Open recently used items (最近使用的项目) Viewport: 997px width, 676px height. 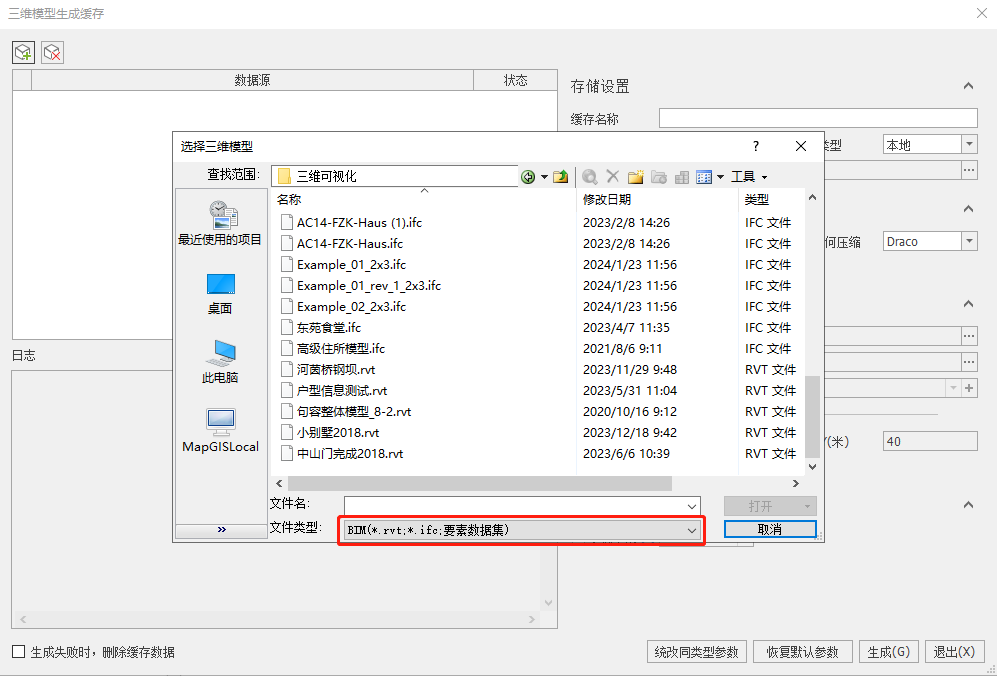[x=220, y=224]
